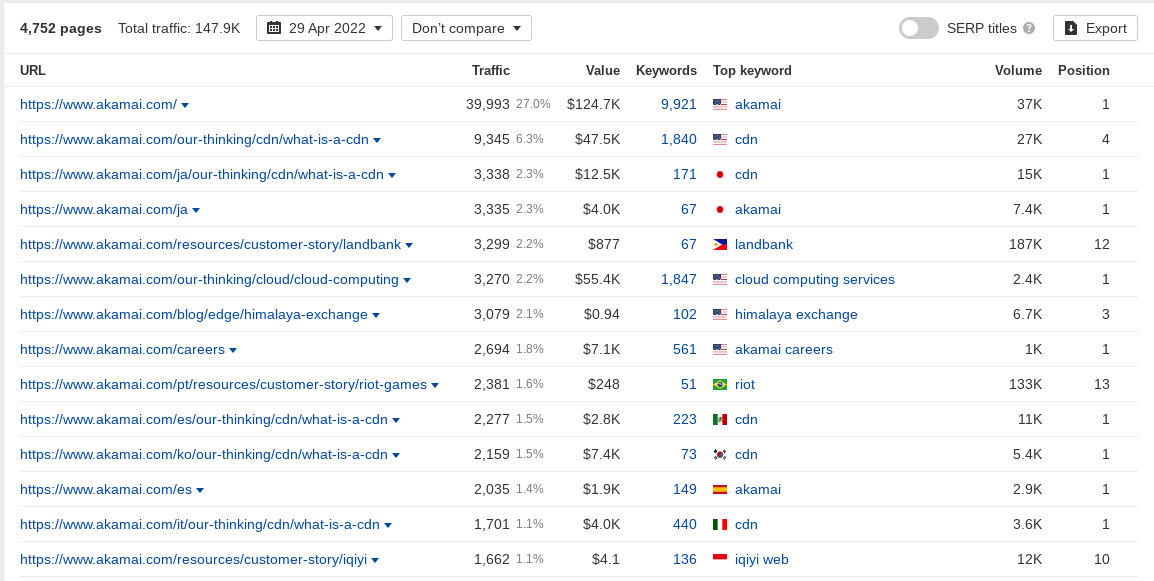Click the Philippines flag next to landbank
The height and width of the screenshot is (581, 1154).
pos(720,244)
